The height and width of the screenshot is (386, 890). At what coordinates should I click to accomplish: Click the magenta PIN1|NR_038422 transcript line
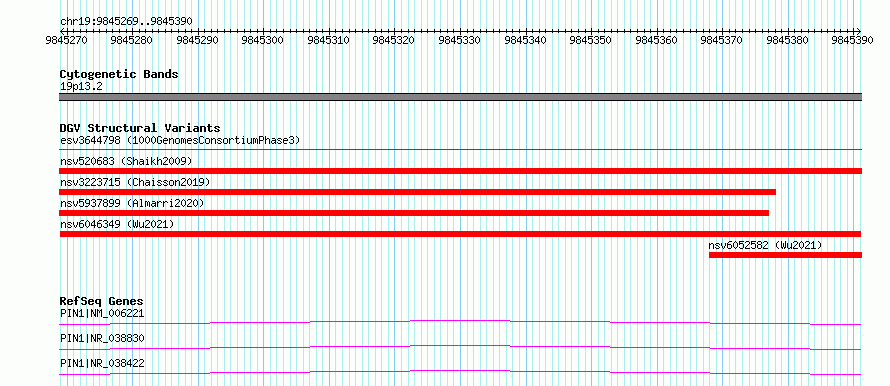[460, 372]
